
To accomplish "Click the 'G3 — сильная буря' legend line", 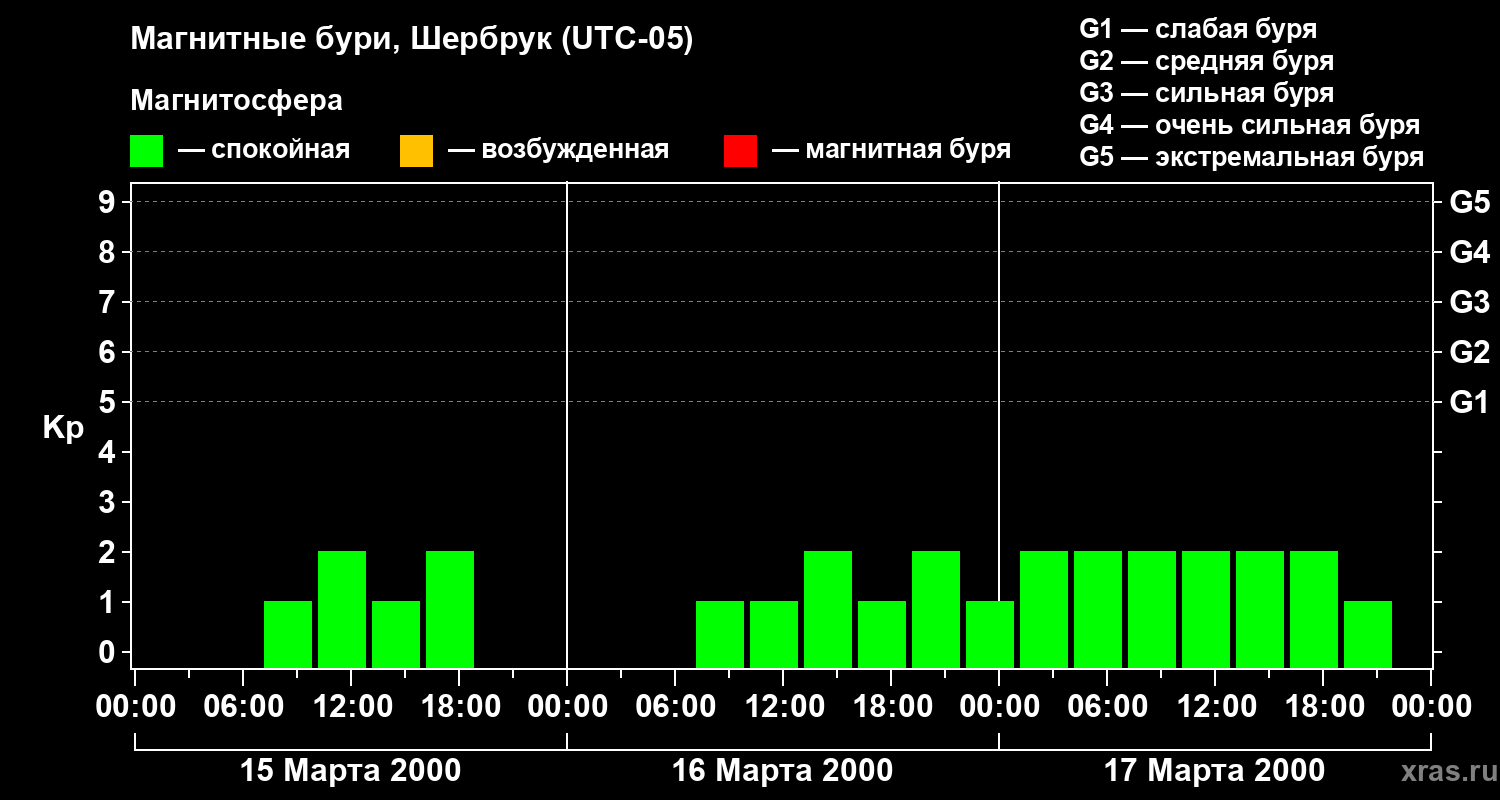I will 1206,92.
